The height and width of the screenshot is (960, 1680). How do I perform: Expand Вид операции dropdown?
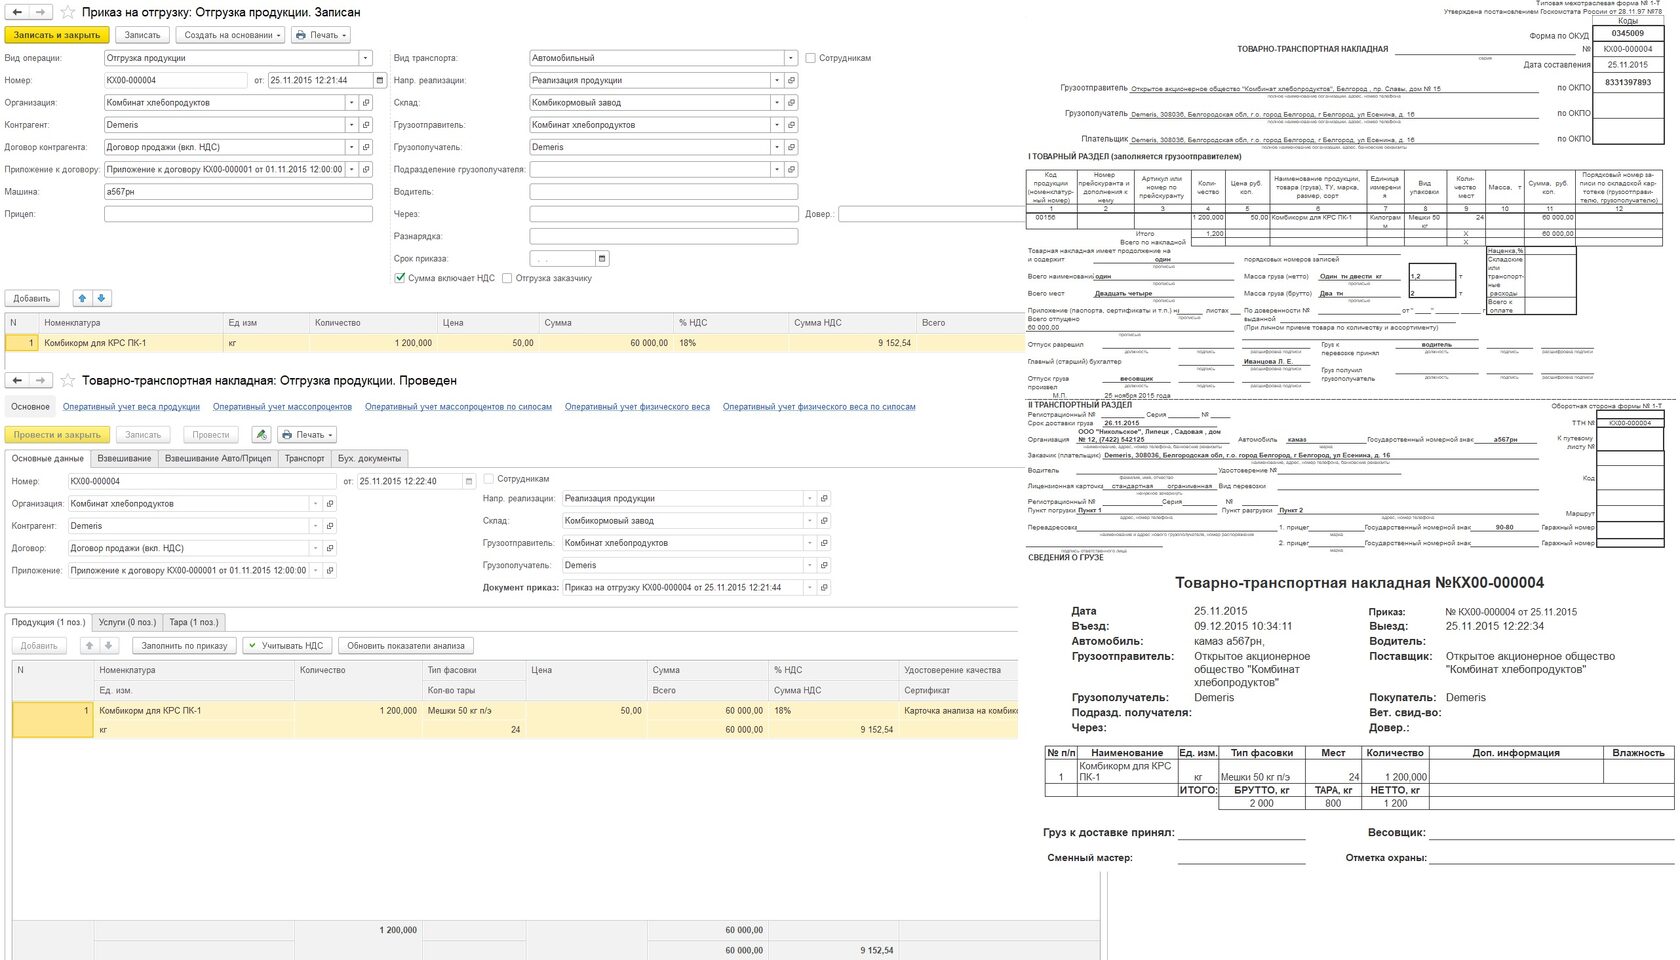366,58
